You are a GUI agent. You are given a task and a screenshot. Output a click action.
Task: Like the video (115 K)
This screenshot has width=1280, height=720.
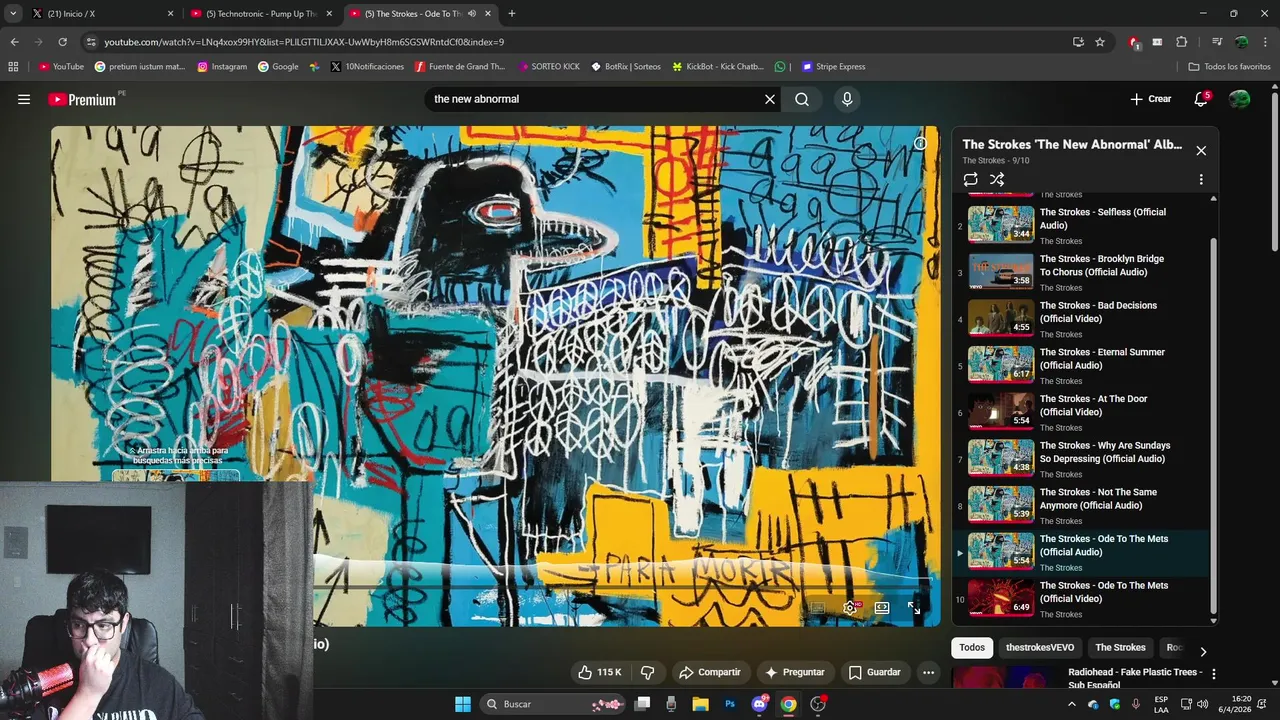tap(599, 672)
